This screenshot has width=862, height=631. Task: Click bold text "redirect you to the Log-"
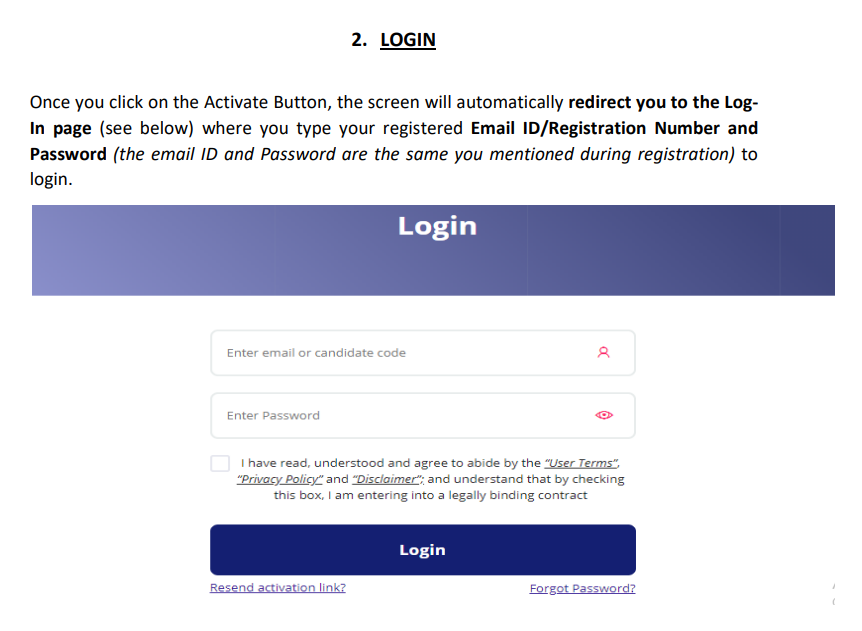(663, 102)
